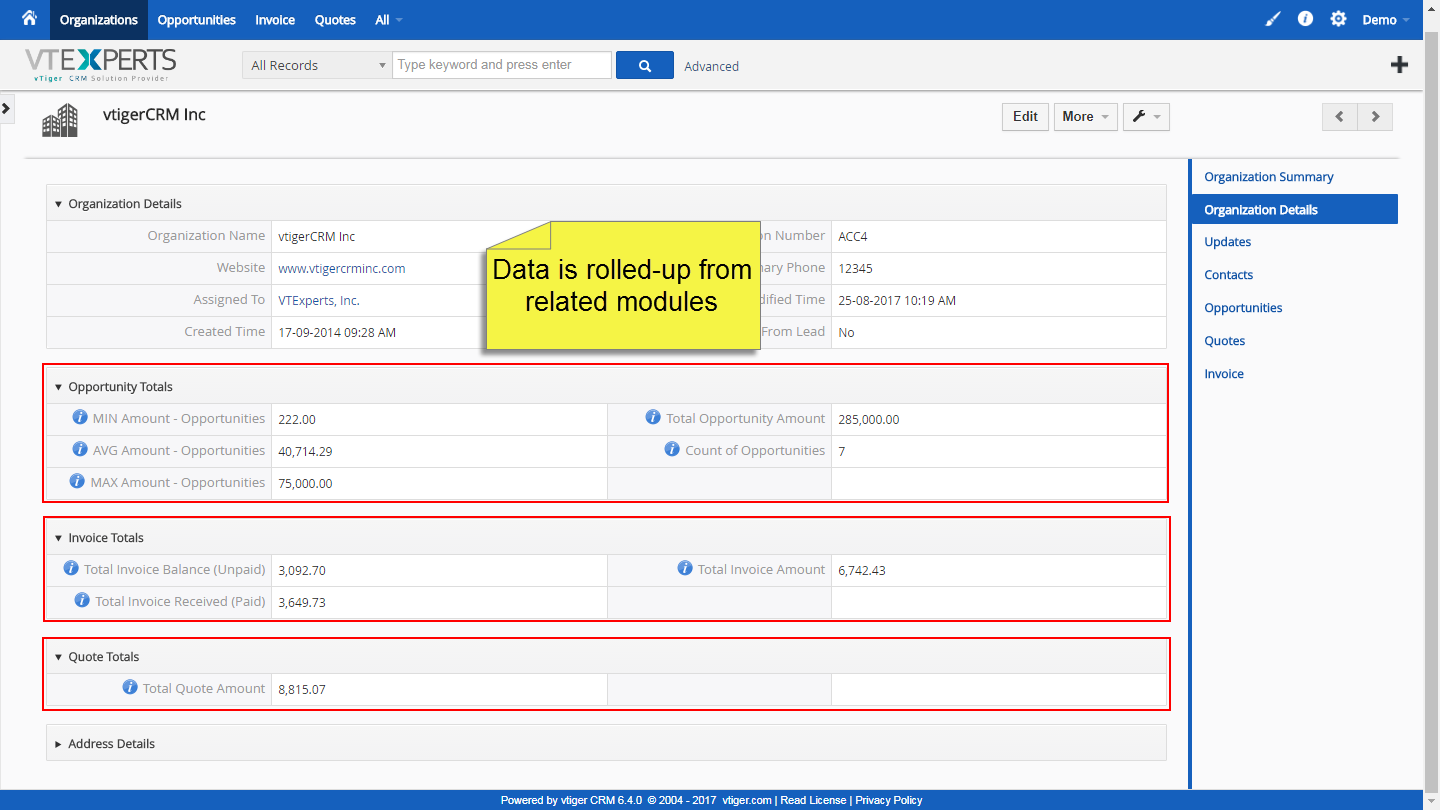Click info icon for MAX Amount - Opportunities
1440x810 pixels.
pyautogui.click(x=77, y=481)
